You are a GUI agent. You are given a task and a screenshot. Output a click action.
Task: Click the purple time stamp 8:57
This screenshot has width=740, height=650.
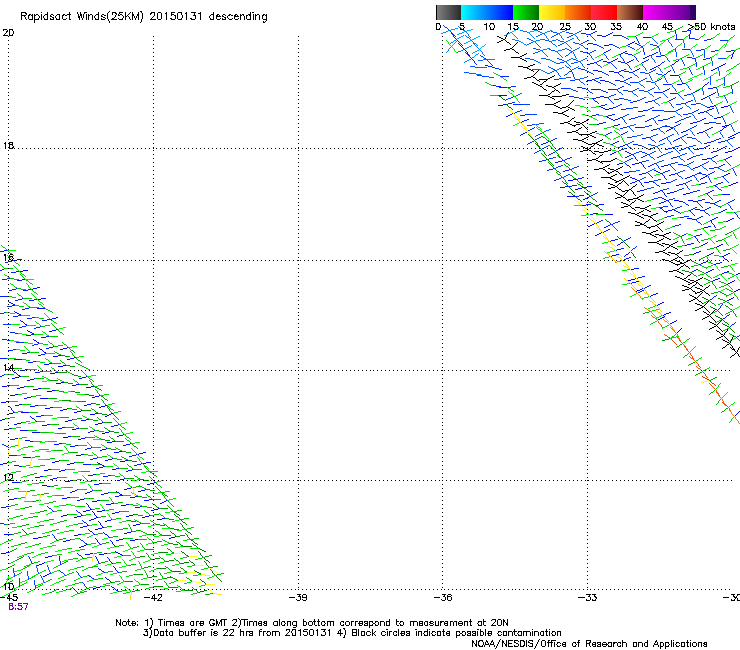pyautogui.click(x=18, y=607)
